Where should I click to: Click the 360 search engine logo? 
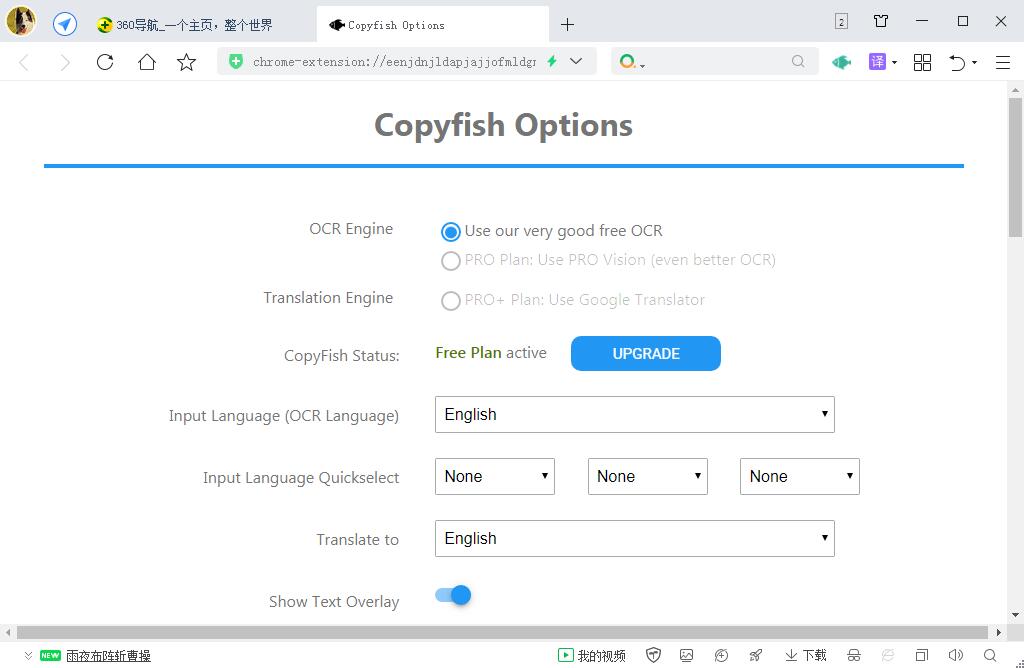pyautogui.click(x=628, y=61)
